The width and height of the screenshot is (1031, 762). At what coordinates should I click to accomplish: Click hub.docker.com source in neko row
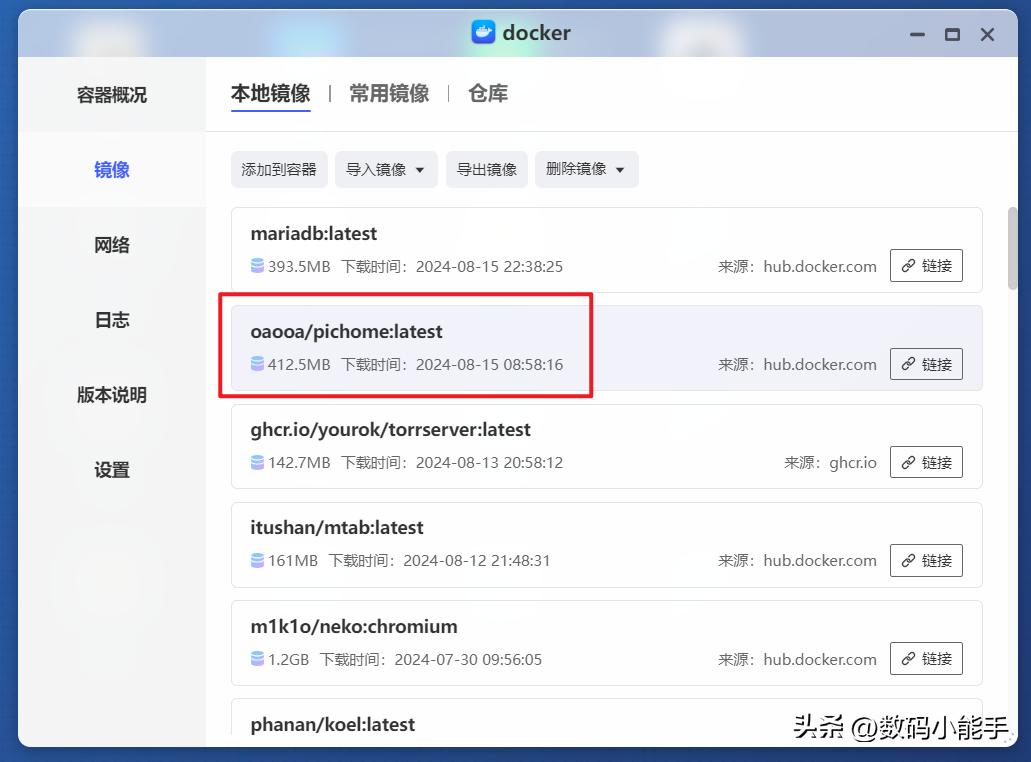point(820,659)
